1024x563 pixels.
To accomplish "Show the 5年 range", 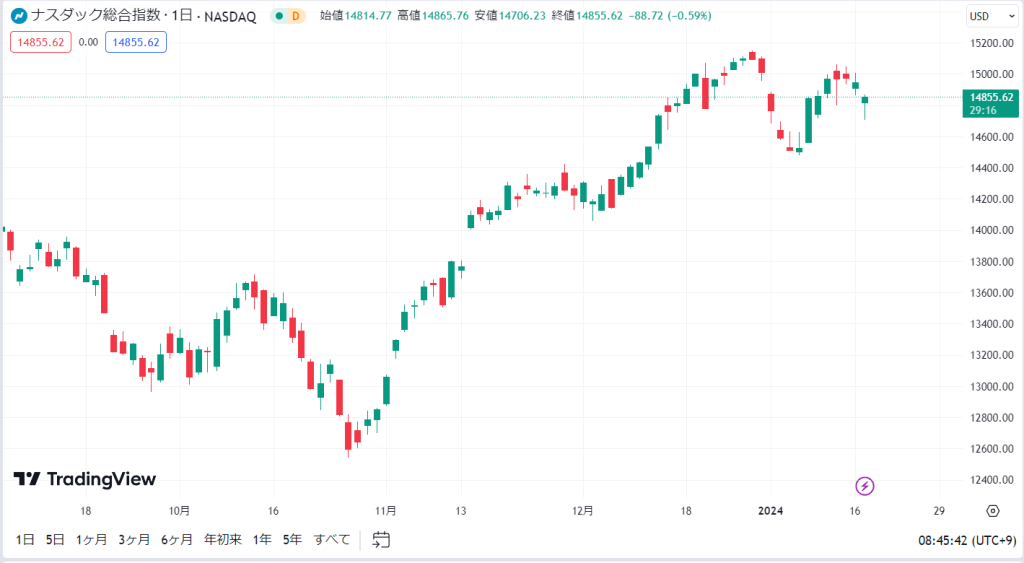I will (292, 539).
